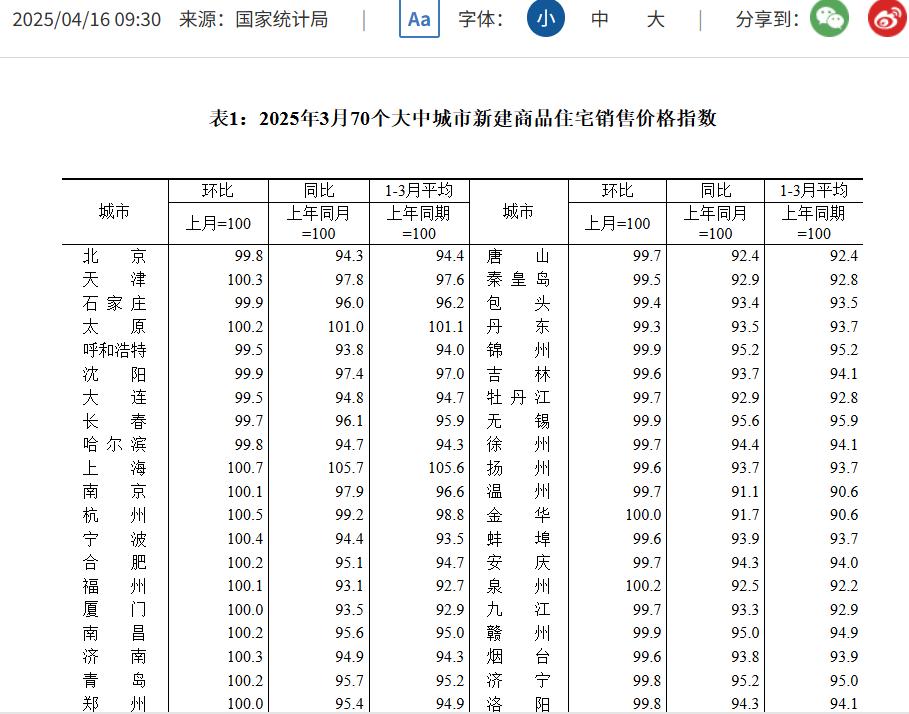Select the city cell 哈尔滨
Viewport: 909px width, 714px height.
[x=114, y=445]
